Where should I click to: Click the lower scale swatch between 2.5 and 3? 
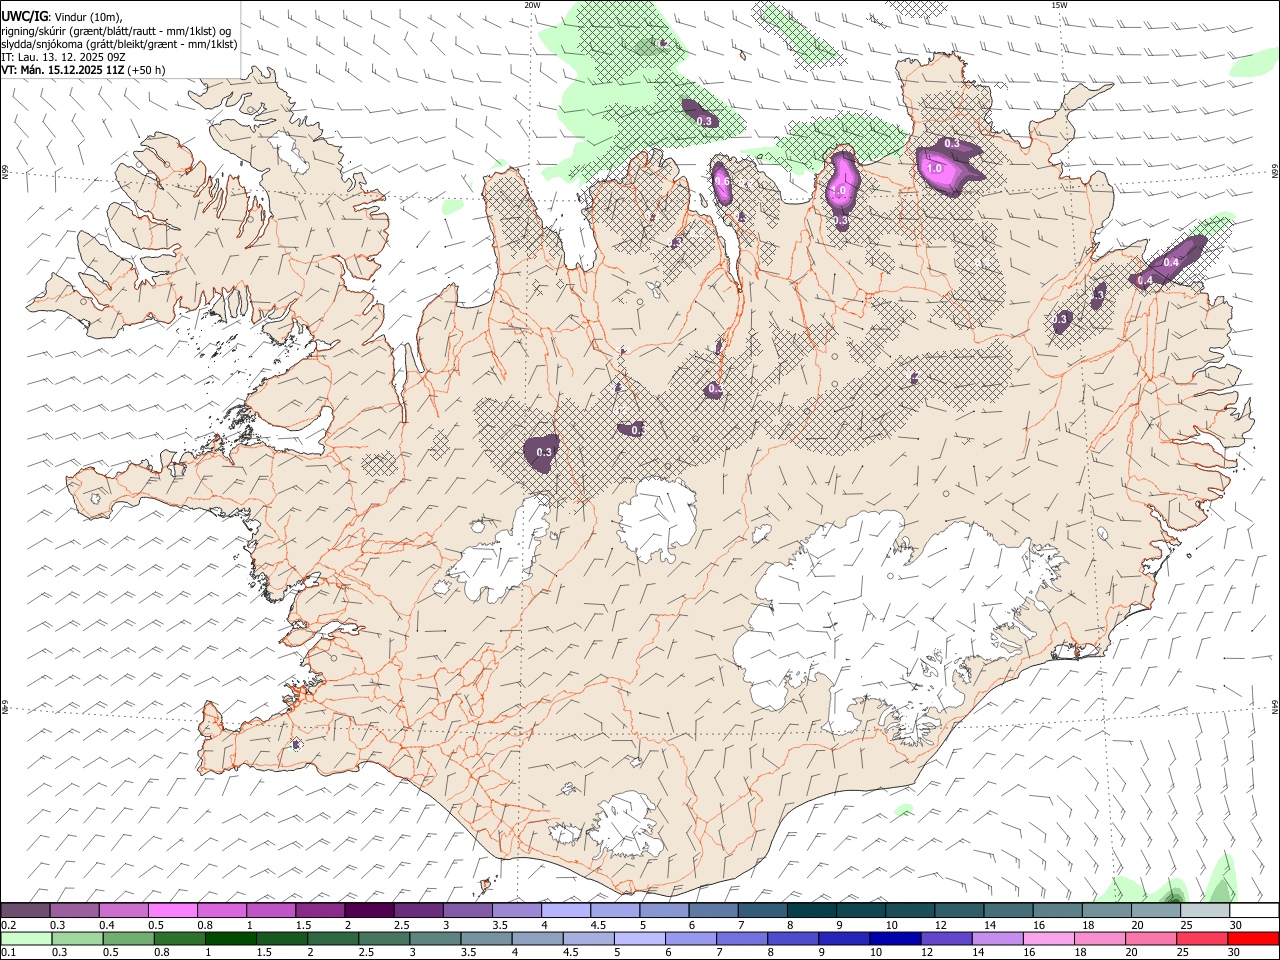384,938
